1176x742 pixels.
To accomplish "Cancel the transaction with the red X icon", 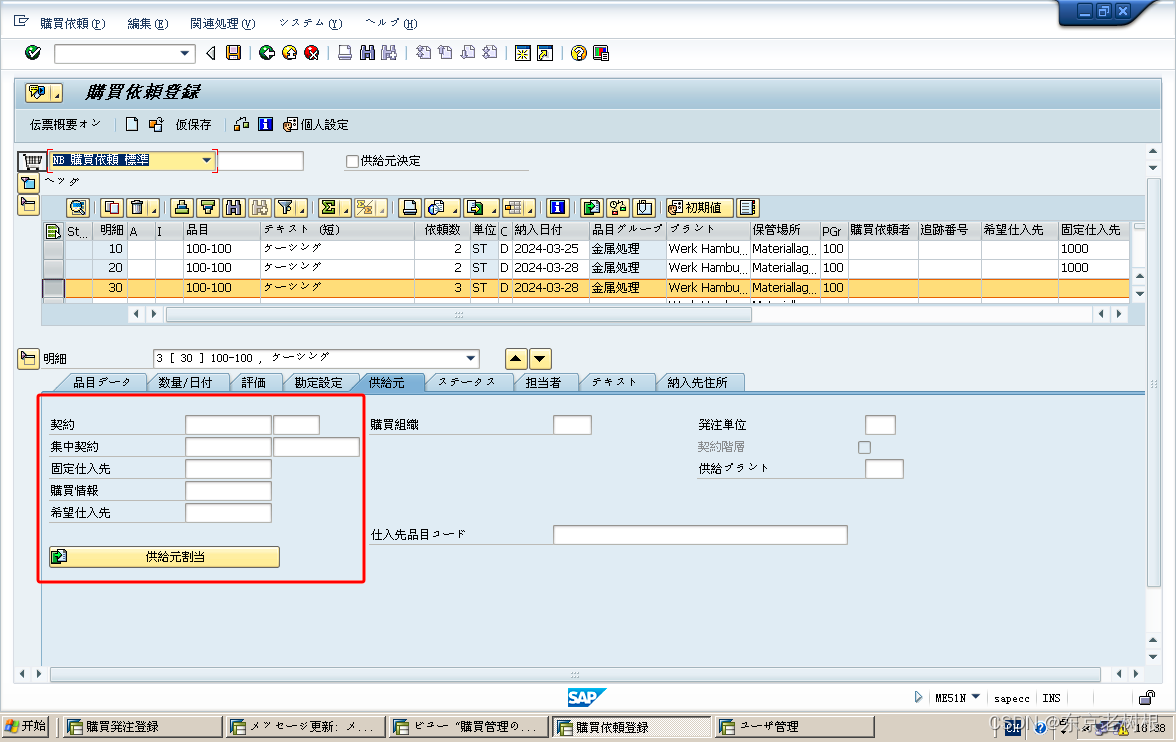I will pyautogui.click(x=311, y=53).
